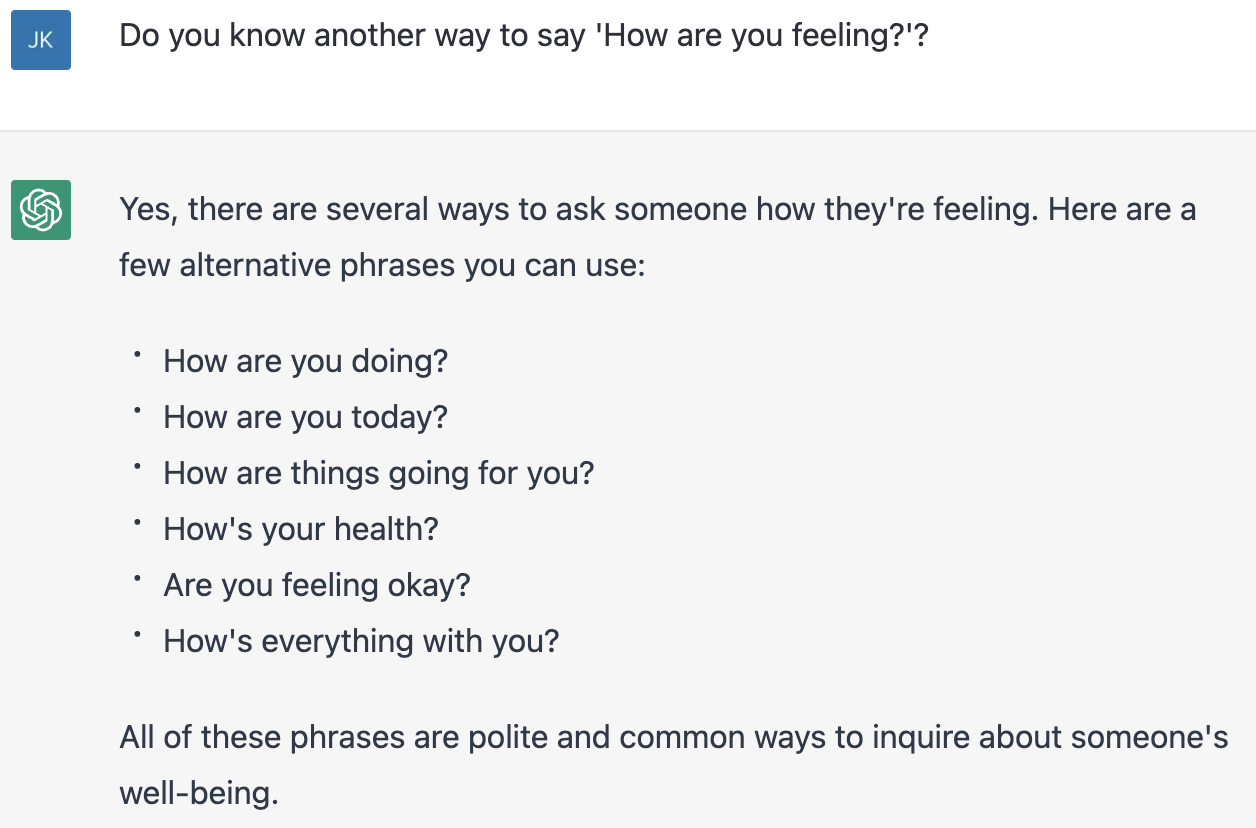Click the bullet before "How's everything with you?"
Image resolution: width=1256 pixels, height=828 pixels.
click(x=137, y=635)
